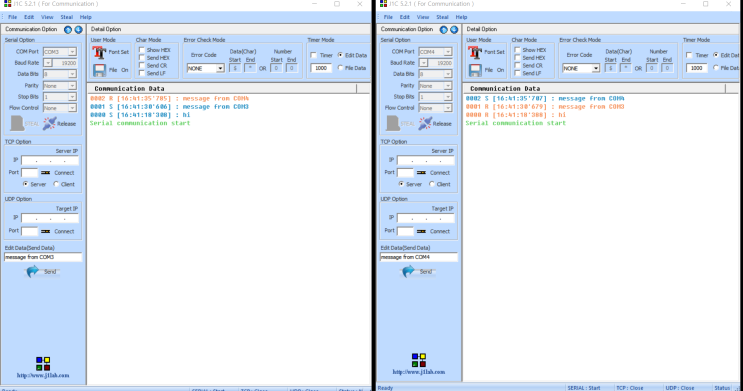Click TCP Port field in left window

click(x=29, y=173)
